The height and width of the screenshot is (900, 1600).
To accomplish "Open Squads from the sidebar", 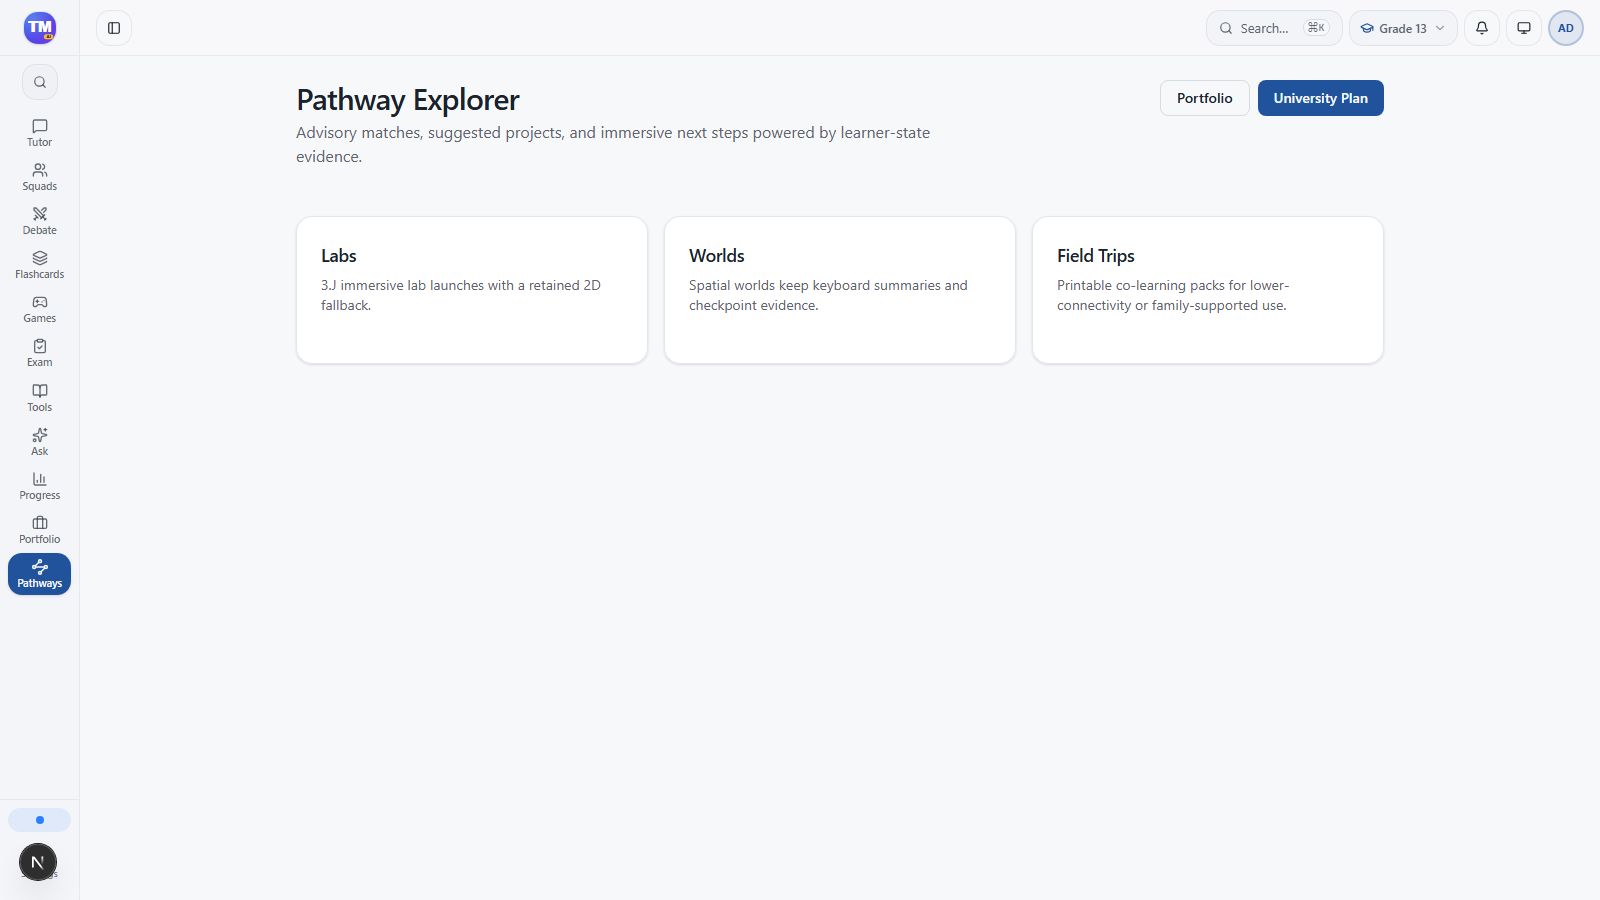I will (39, 177).
